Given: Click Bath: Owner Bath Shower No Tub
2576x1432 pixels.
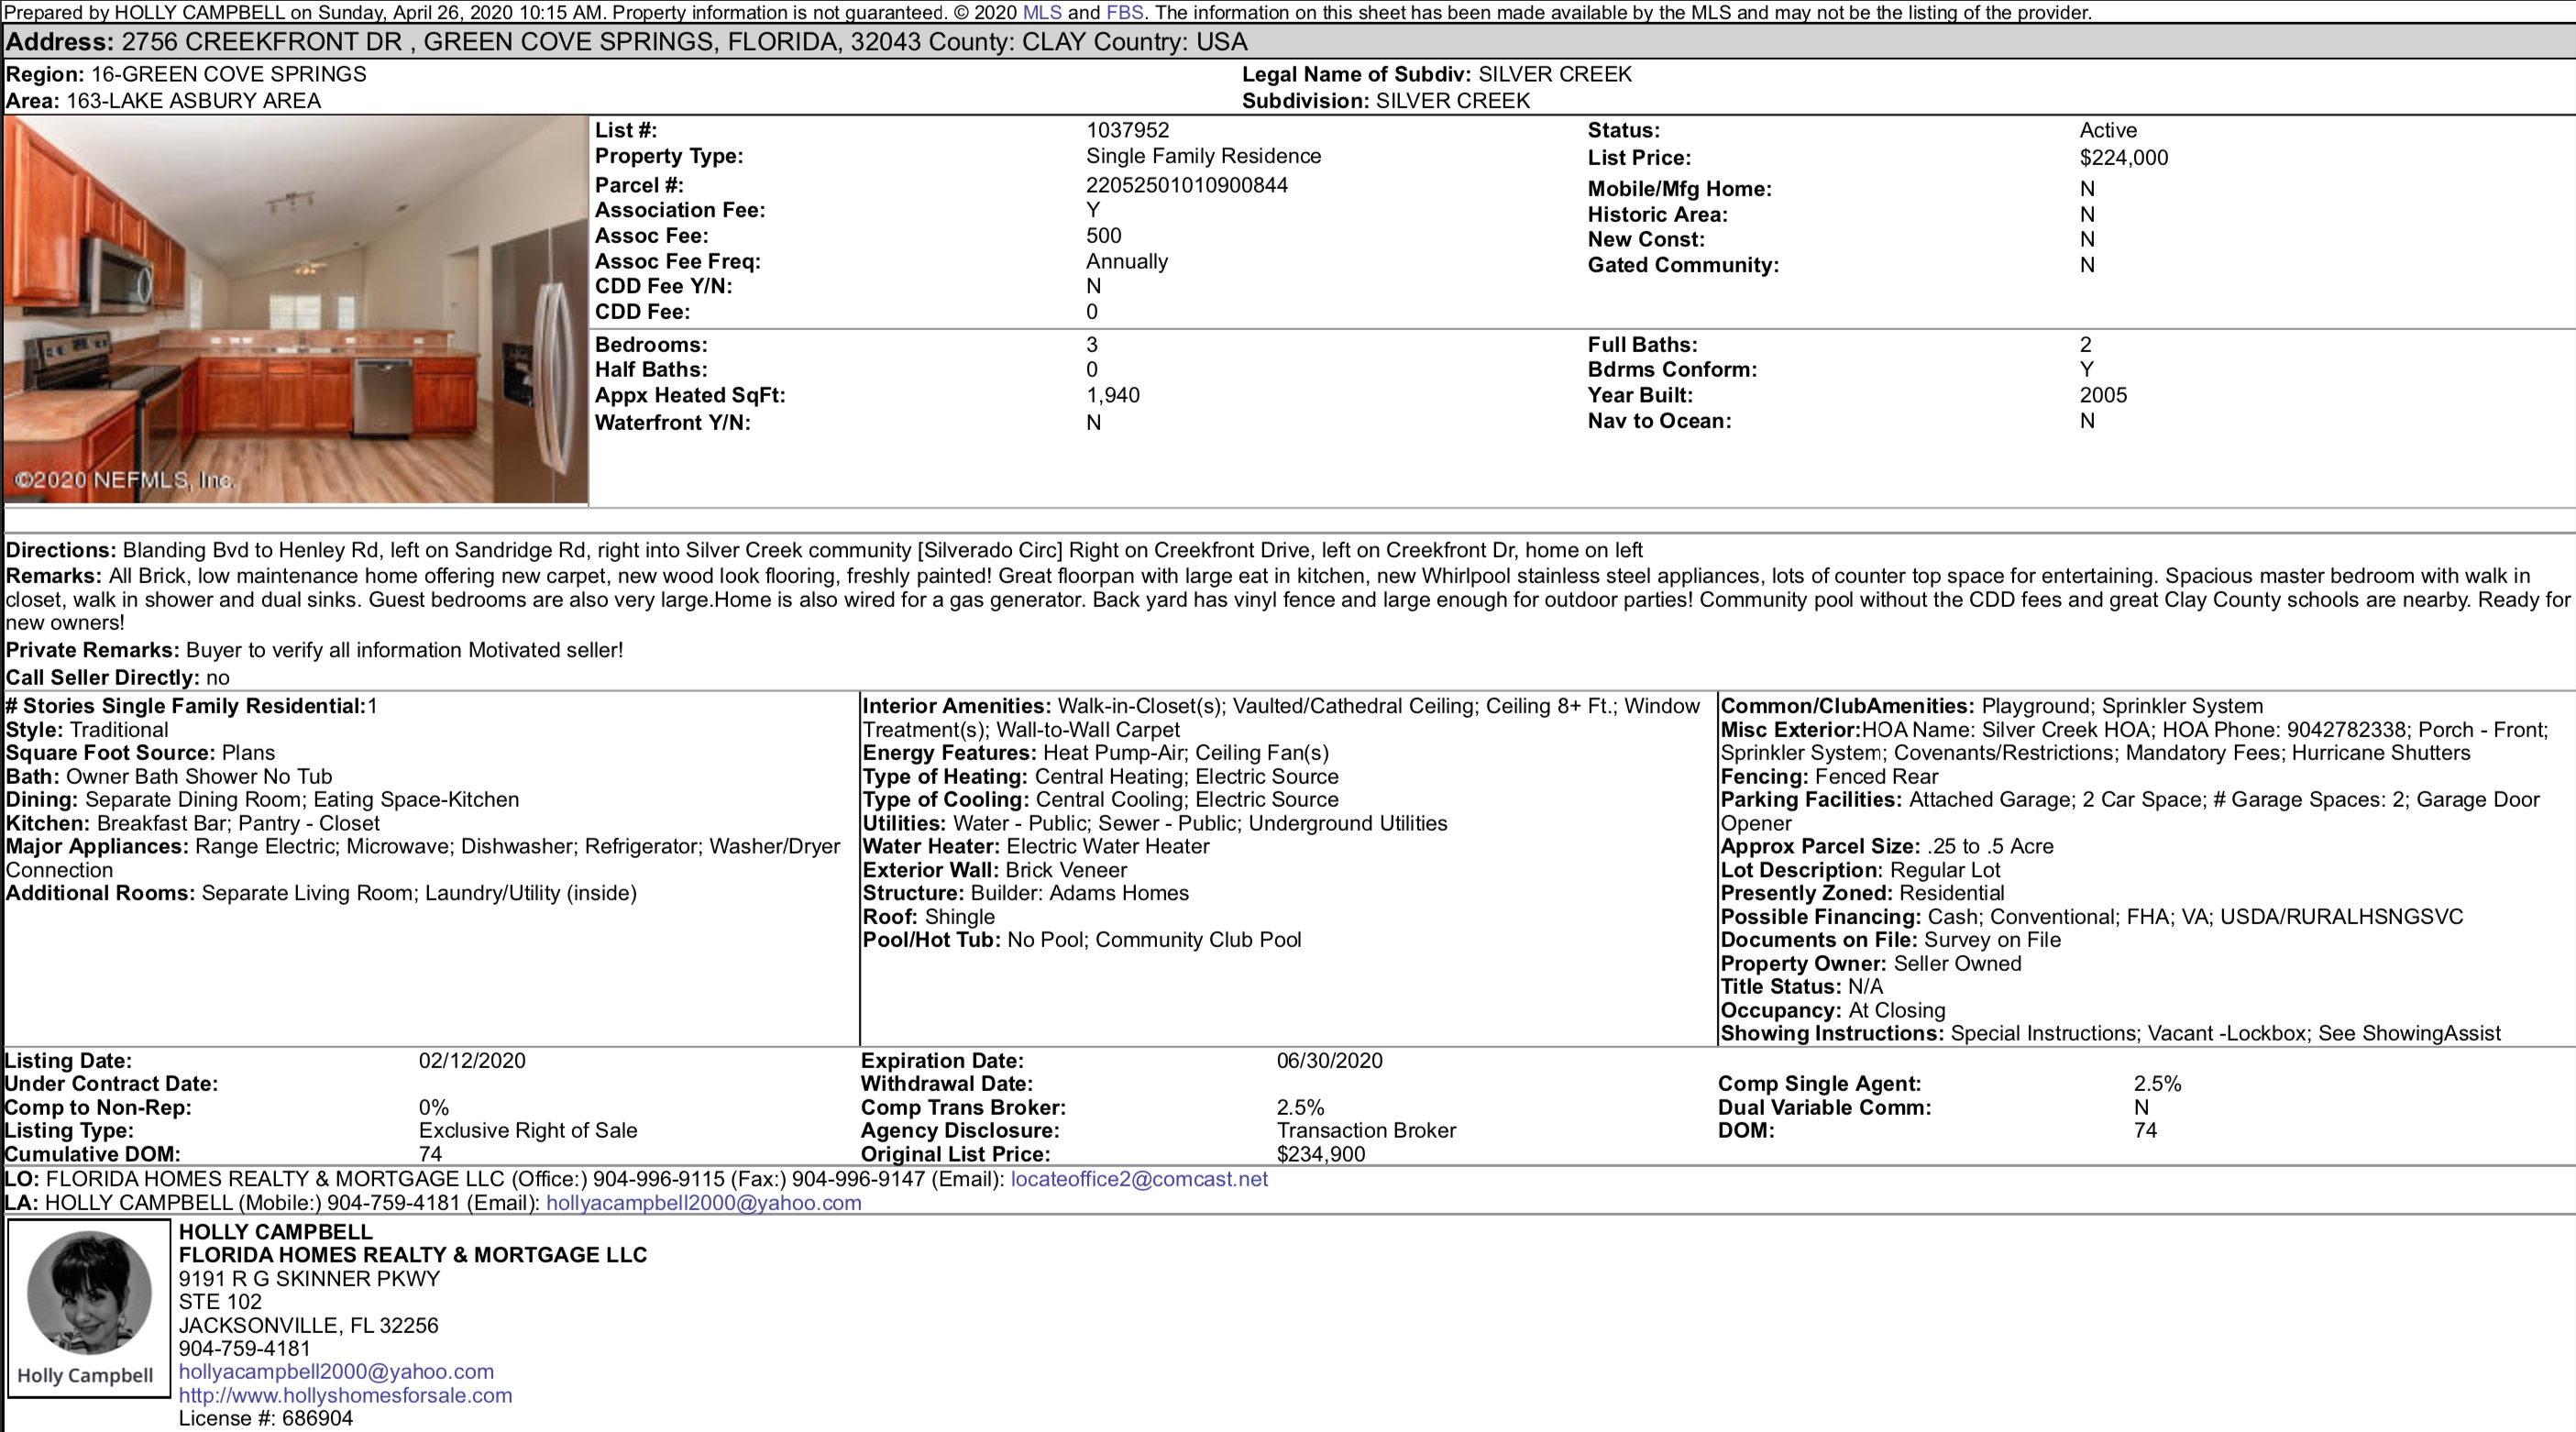Looking at the screenshot, I should [x=169, y=777].
